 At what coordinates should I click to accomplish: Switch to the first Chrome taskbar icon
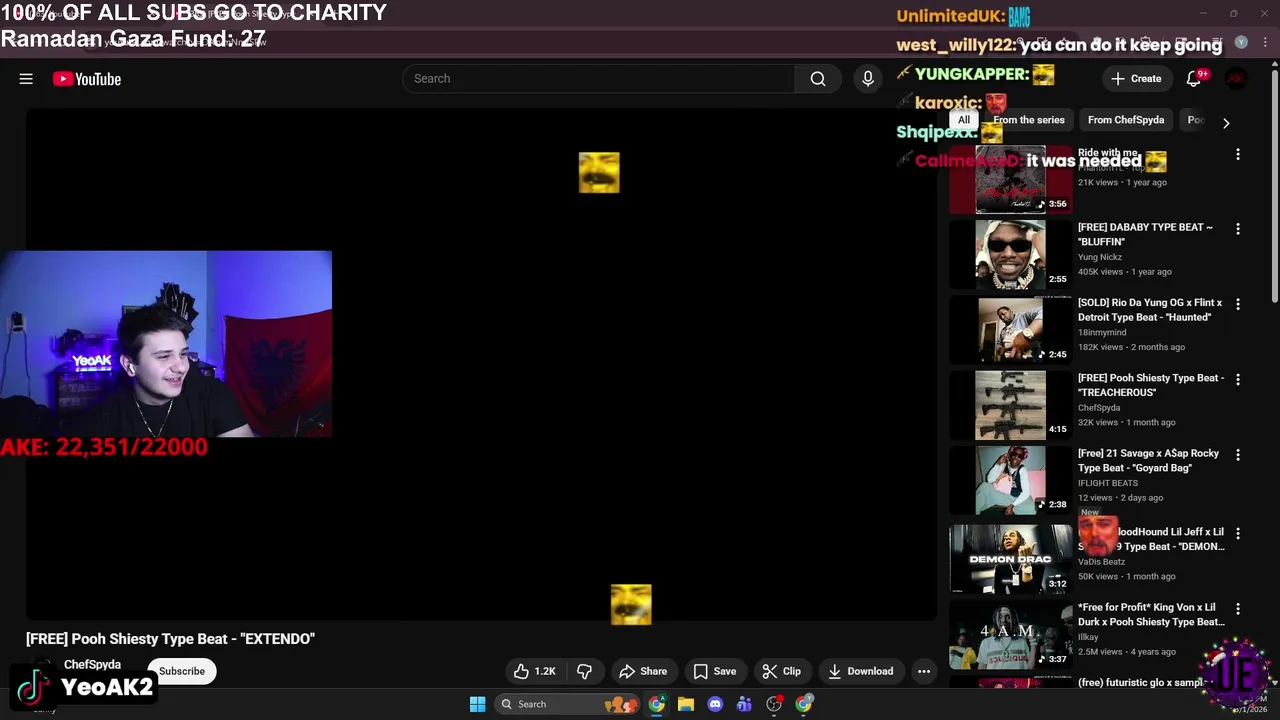pyautogui.click(x=657, y=704)
